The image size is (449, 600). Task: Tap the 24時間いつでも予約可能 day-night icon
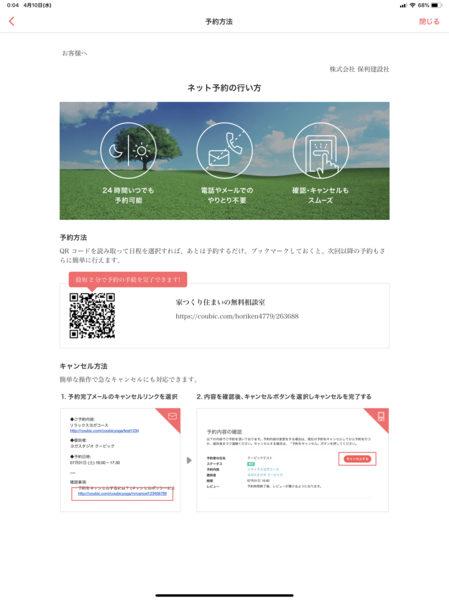pyautogui.click(x=128, y=150)
